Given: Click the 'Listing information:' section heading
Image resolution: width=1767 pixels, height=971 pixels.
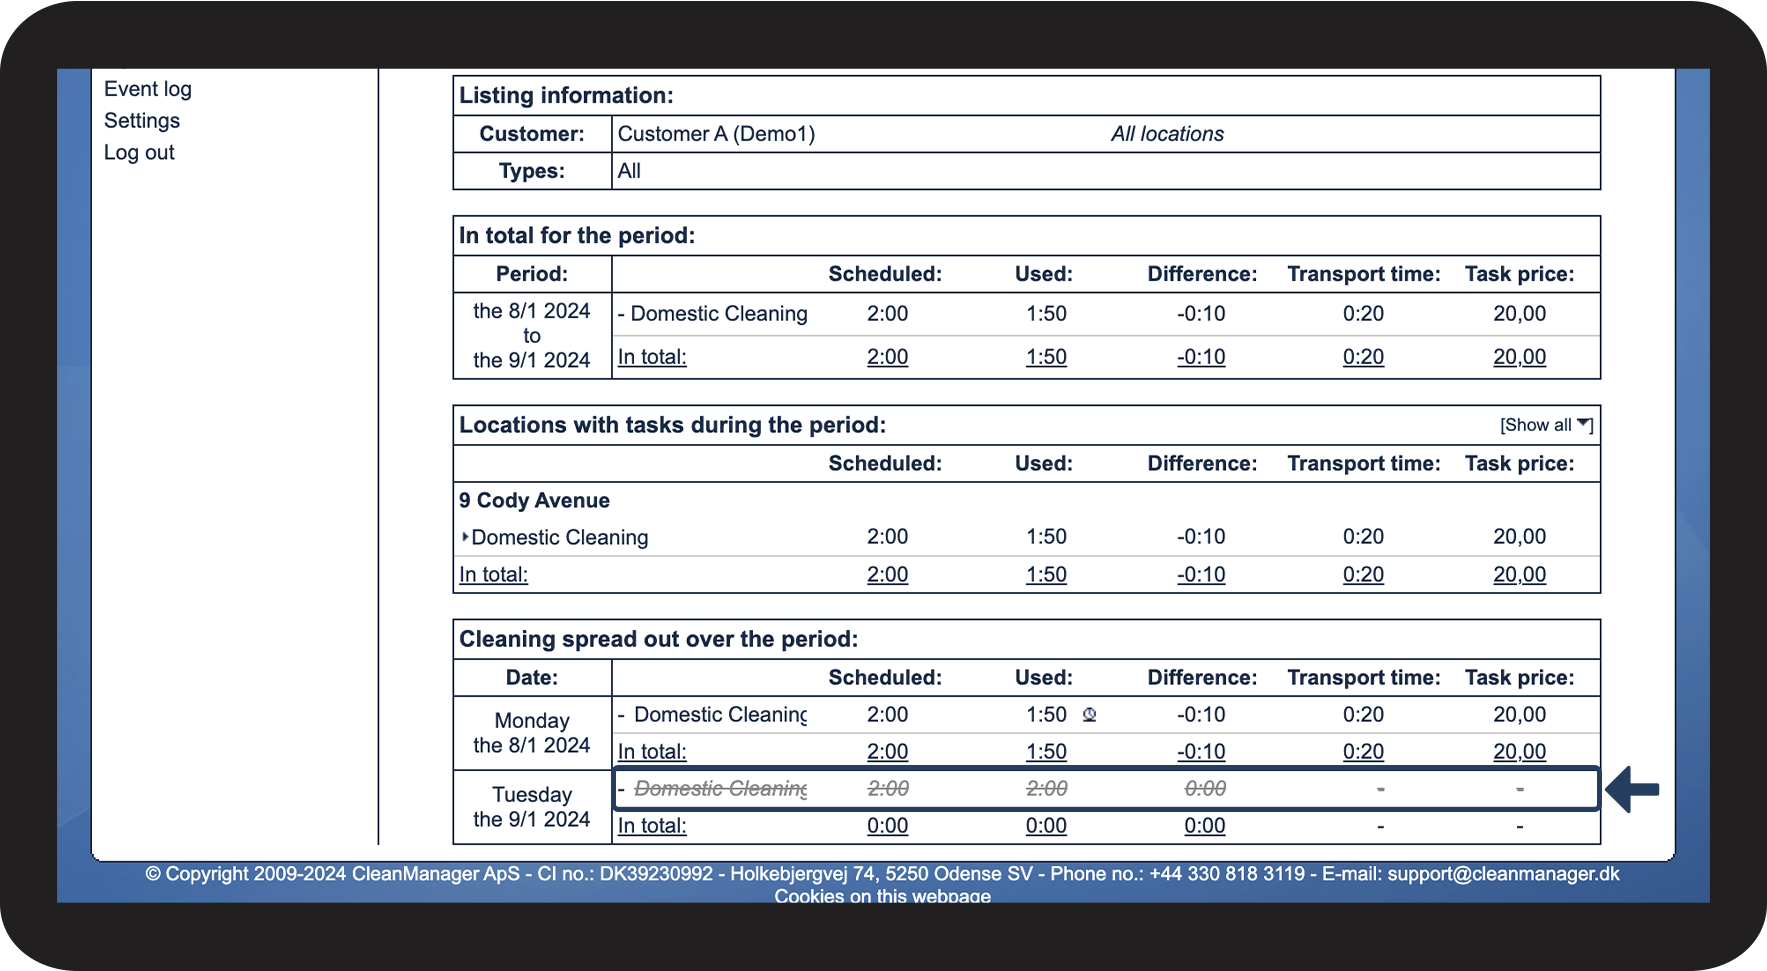Looking at the screenshot, I should 566,96.
